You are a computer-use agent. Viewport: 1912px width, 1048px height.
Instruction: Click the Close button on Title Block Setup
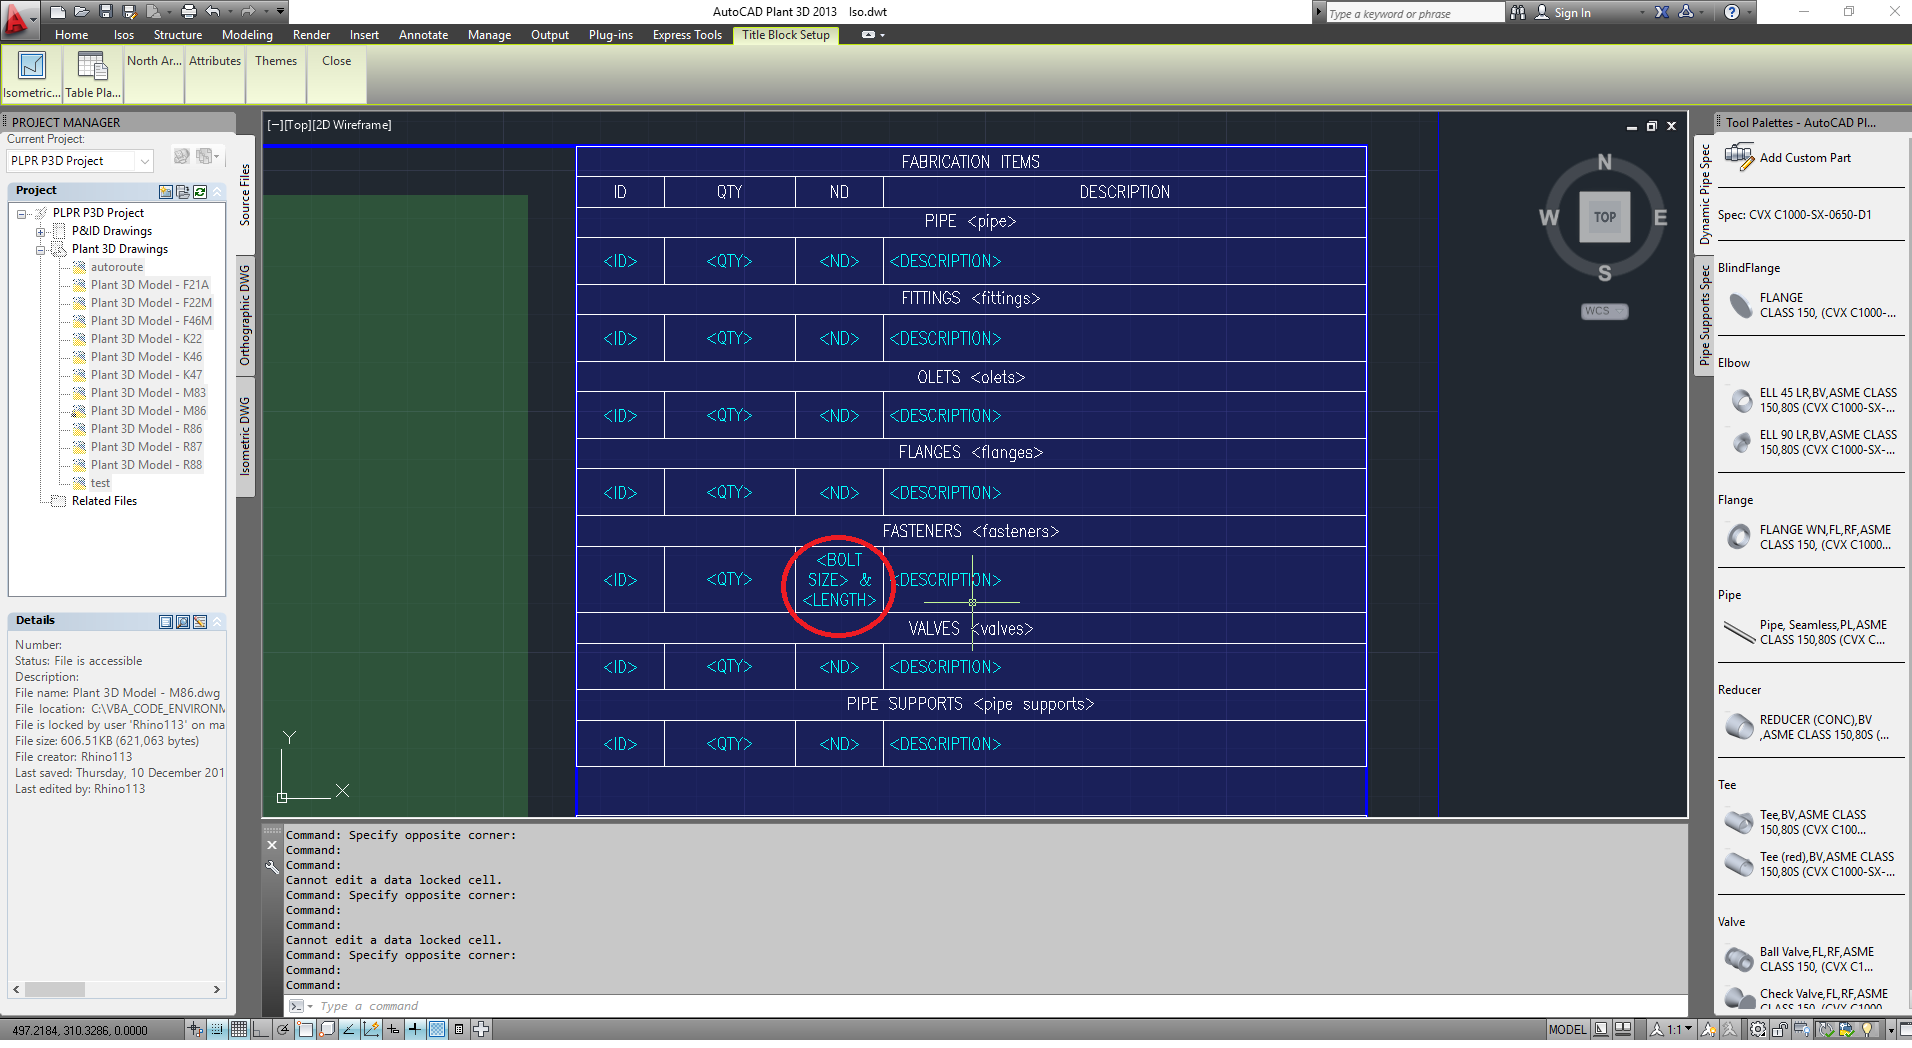click(x=335, y=61)
